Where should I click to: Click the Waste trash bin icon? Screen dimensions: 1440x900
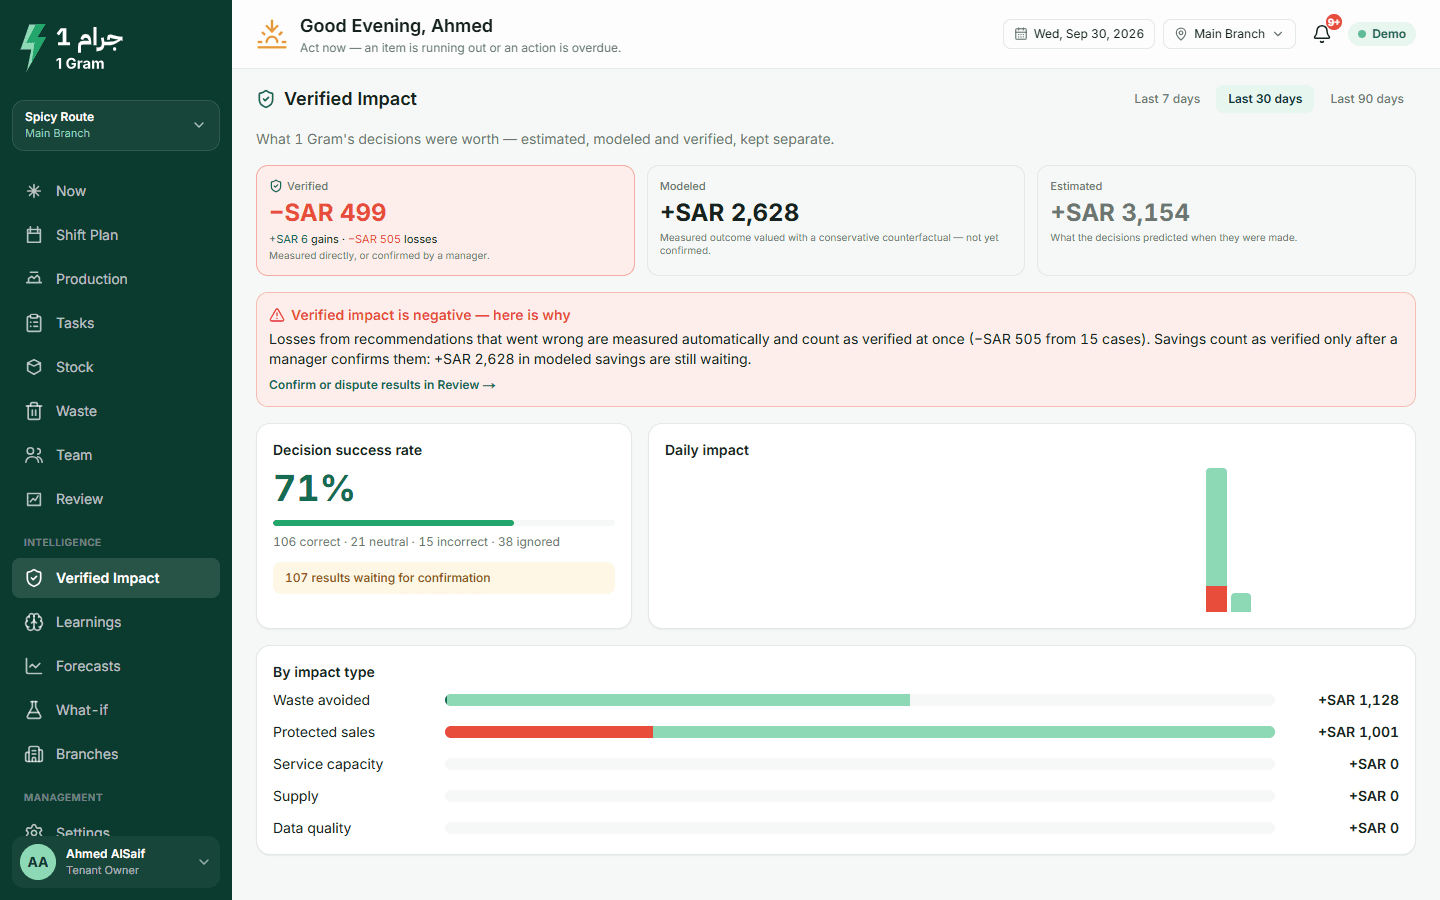(34, 411)
